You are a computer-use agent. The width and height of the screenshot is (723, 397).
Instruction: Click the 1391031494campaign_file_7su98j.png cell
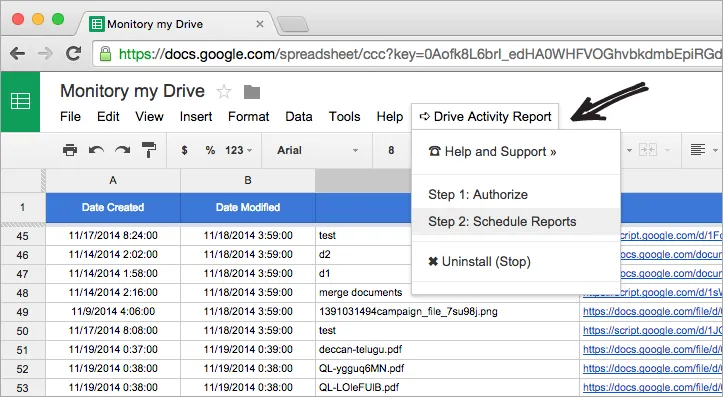[x=447, y=312]
